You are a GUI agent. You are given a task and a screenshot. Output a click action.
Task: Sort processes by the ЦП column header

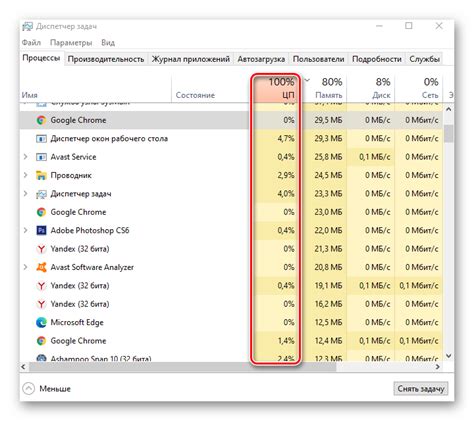[276, 88]
